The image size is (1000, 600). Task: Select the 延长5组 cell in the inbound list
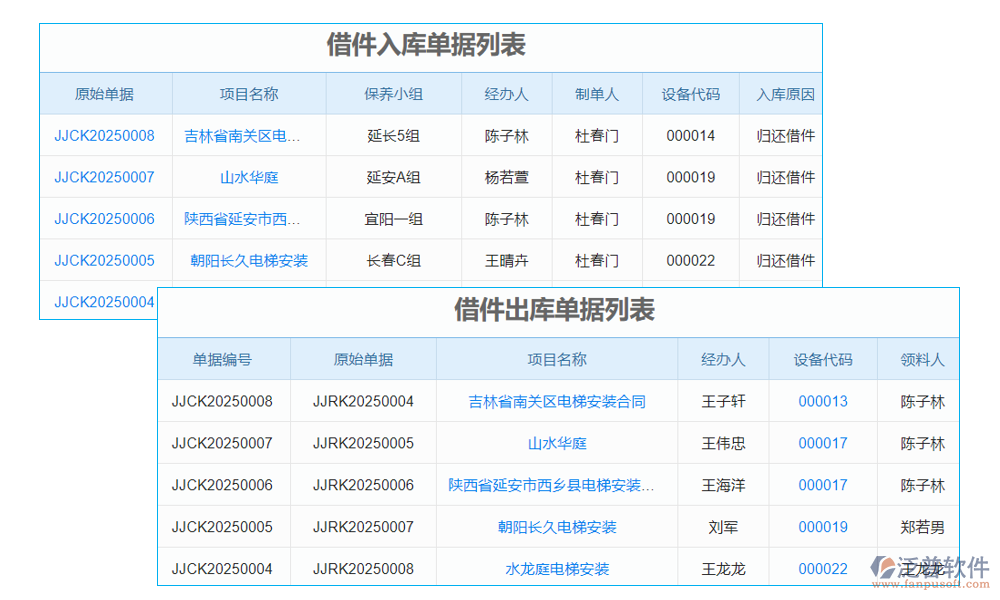393,136
